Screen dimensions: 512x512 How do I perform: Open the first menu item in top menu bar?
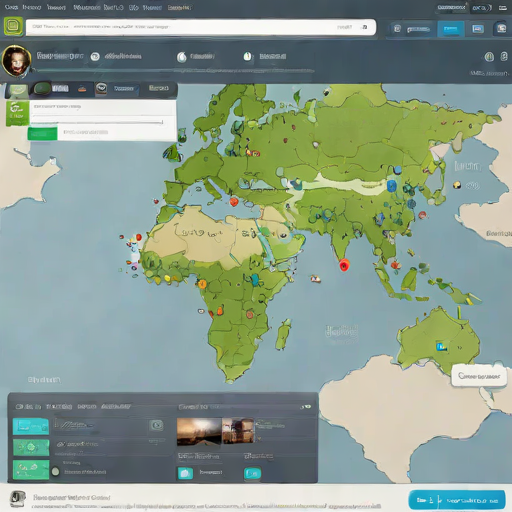(11, 7)
